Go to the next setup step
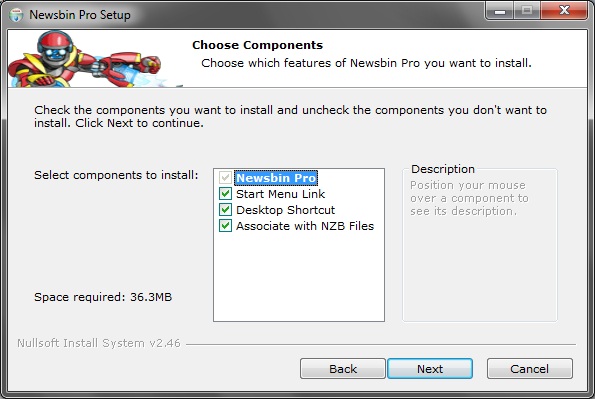The width and height of the screenshot is (595, 399). [430, 369]
